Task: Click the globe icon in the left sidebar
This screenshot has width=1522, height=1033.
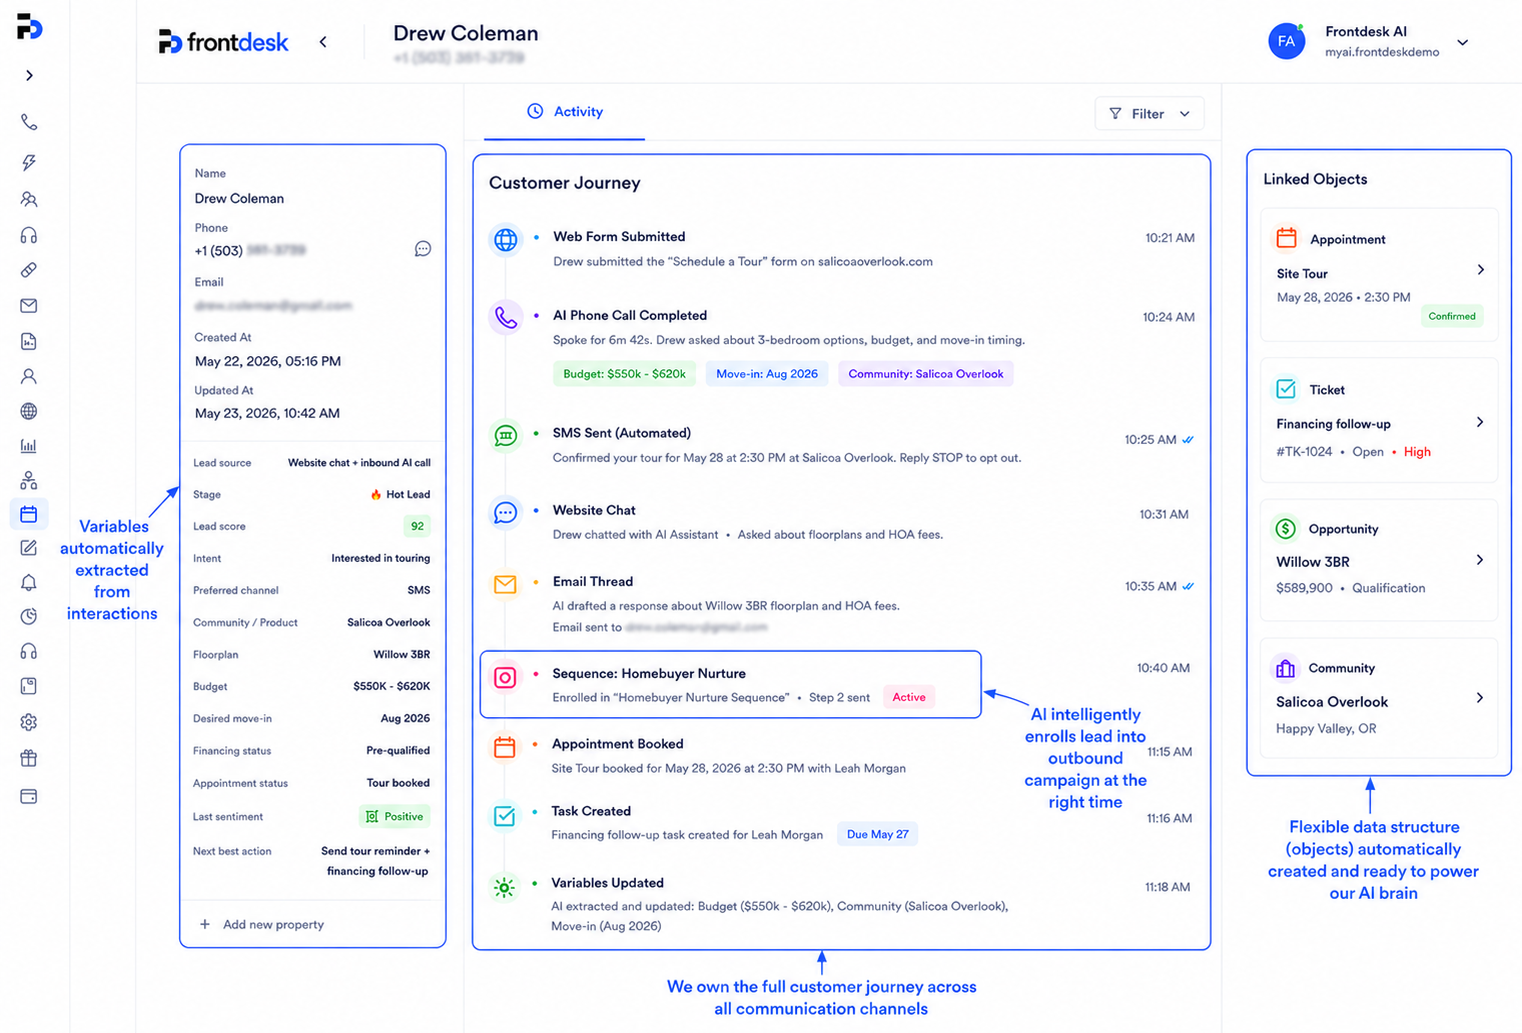Action: 29,411
